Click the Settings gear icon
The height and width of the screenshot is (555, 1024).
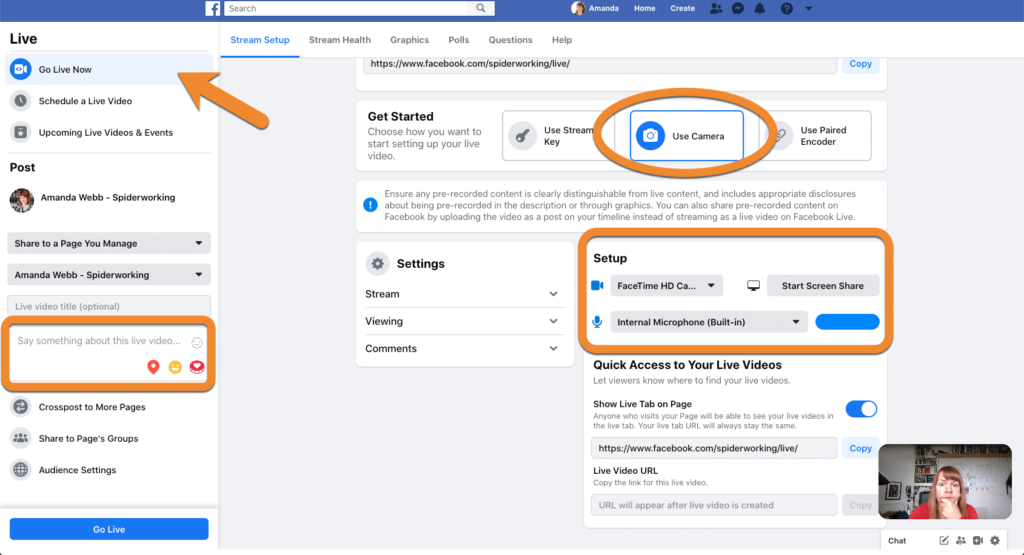(377, 263)
